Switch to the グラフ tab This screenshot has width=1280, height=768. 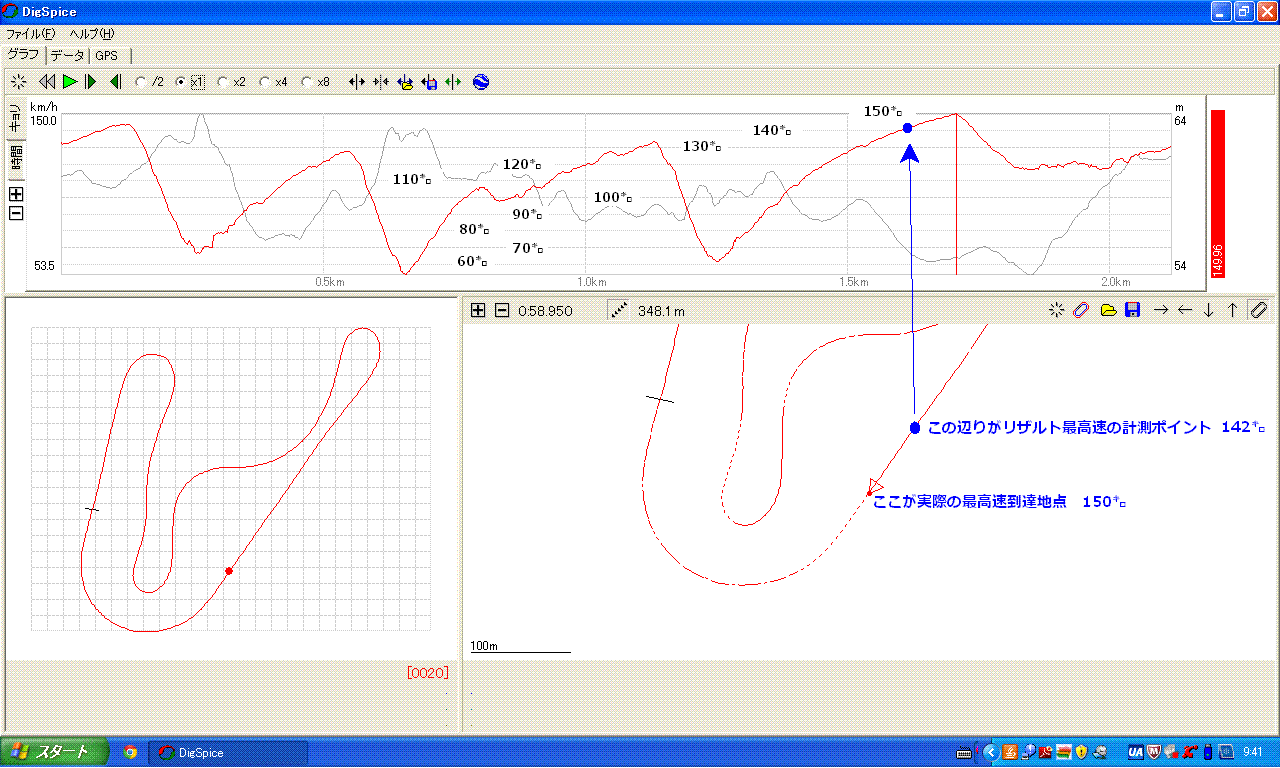pos(23,54)
